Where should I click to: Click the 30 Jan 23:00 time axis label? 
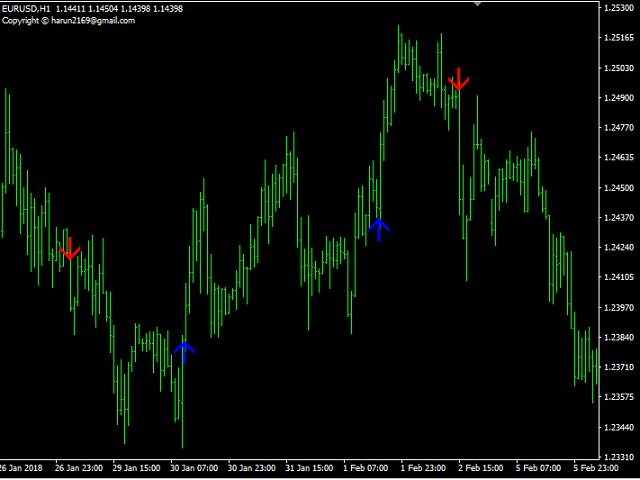[x=251, y=468]
